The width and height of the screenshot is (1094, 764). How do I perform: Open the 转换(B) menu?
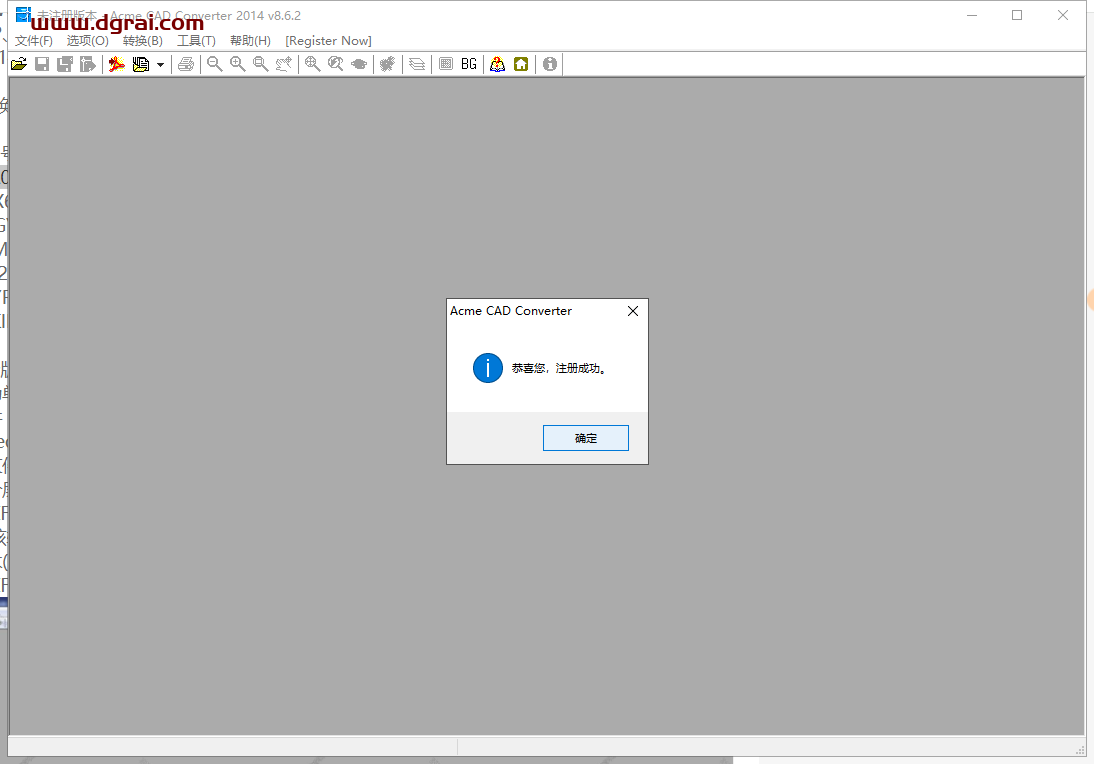[x=143, y=41]
